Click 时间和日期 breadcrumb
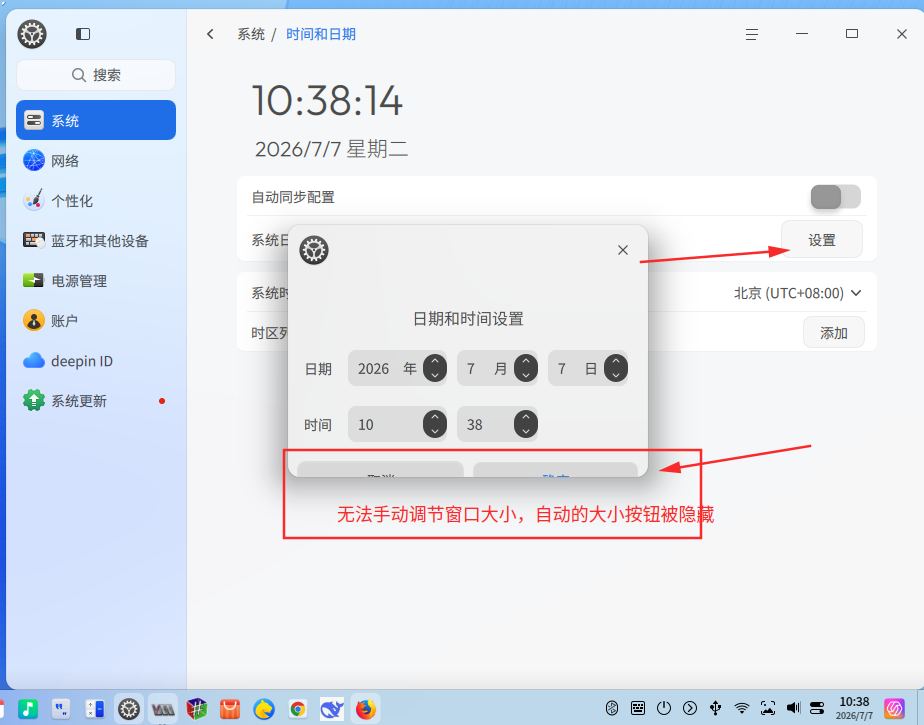Viewport: 924px width, 725px height. [x=321, y=34]
